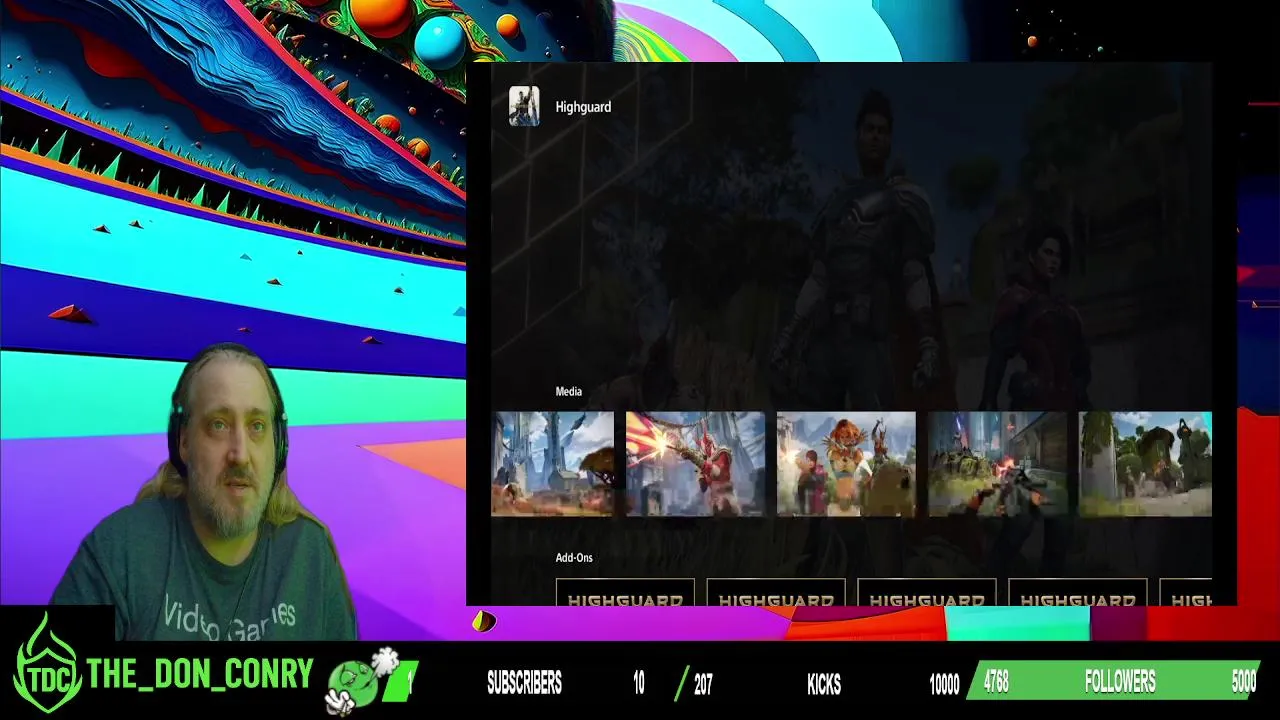The height and width of the screenshot is (720, 1280).
Task: Open the fourth media thumbnail with first-person weapon view
Action: tap(997, 464)
